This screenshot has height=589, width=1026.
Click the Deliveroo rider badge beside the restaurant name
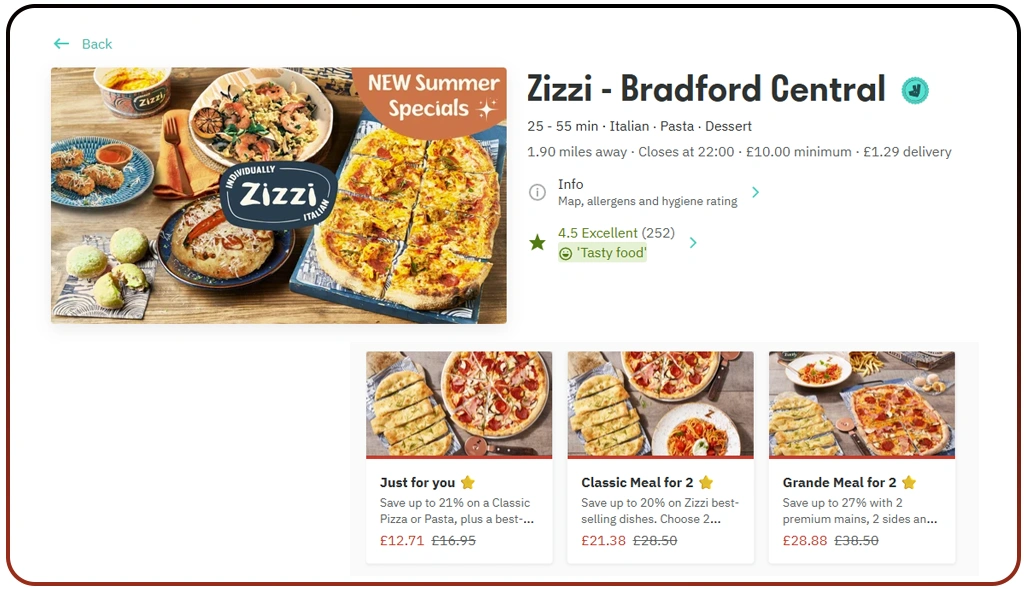tap(917, 89)
